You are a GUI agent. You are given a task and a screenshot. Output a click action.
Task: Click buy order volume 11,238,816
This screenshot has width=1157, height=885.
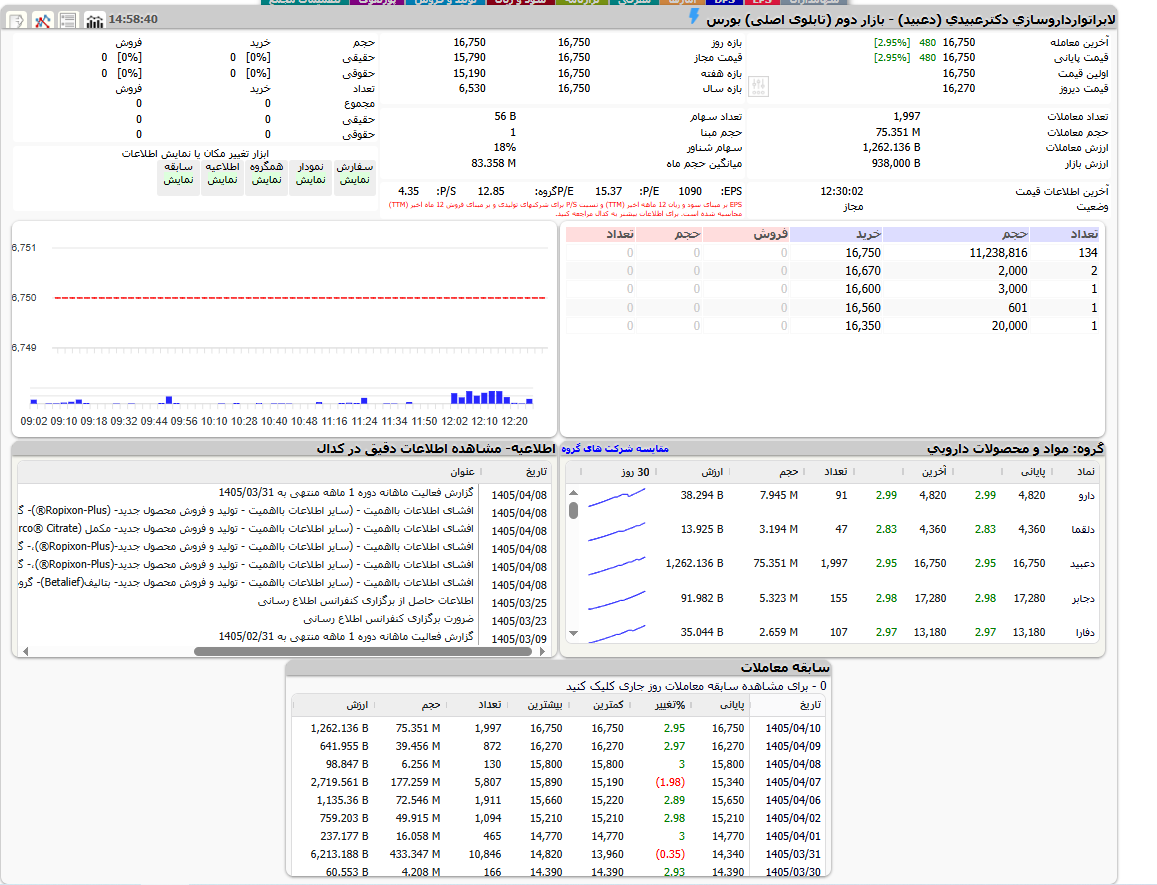coord(998,252)
